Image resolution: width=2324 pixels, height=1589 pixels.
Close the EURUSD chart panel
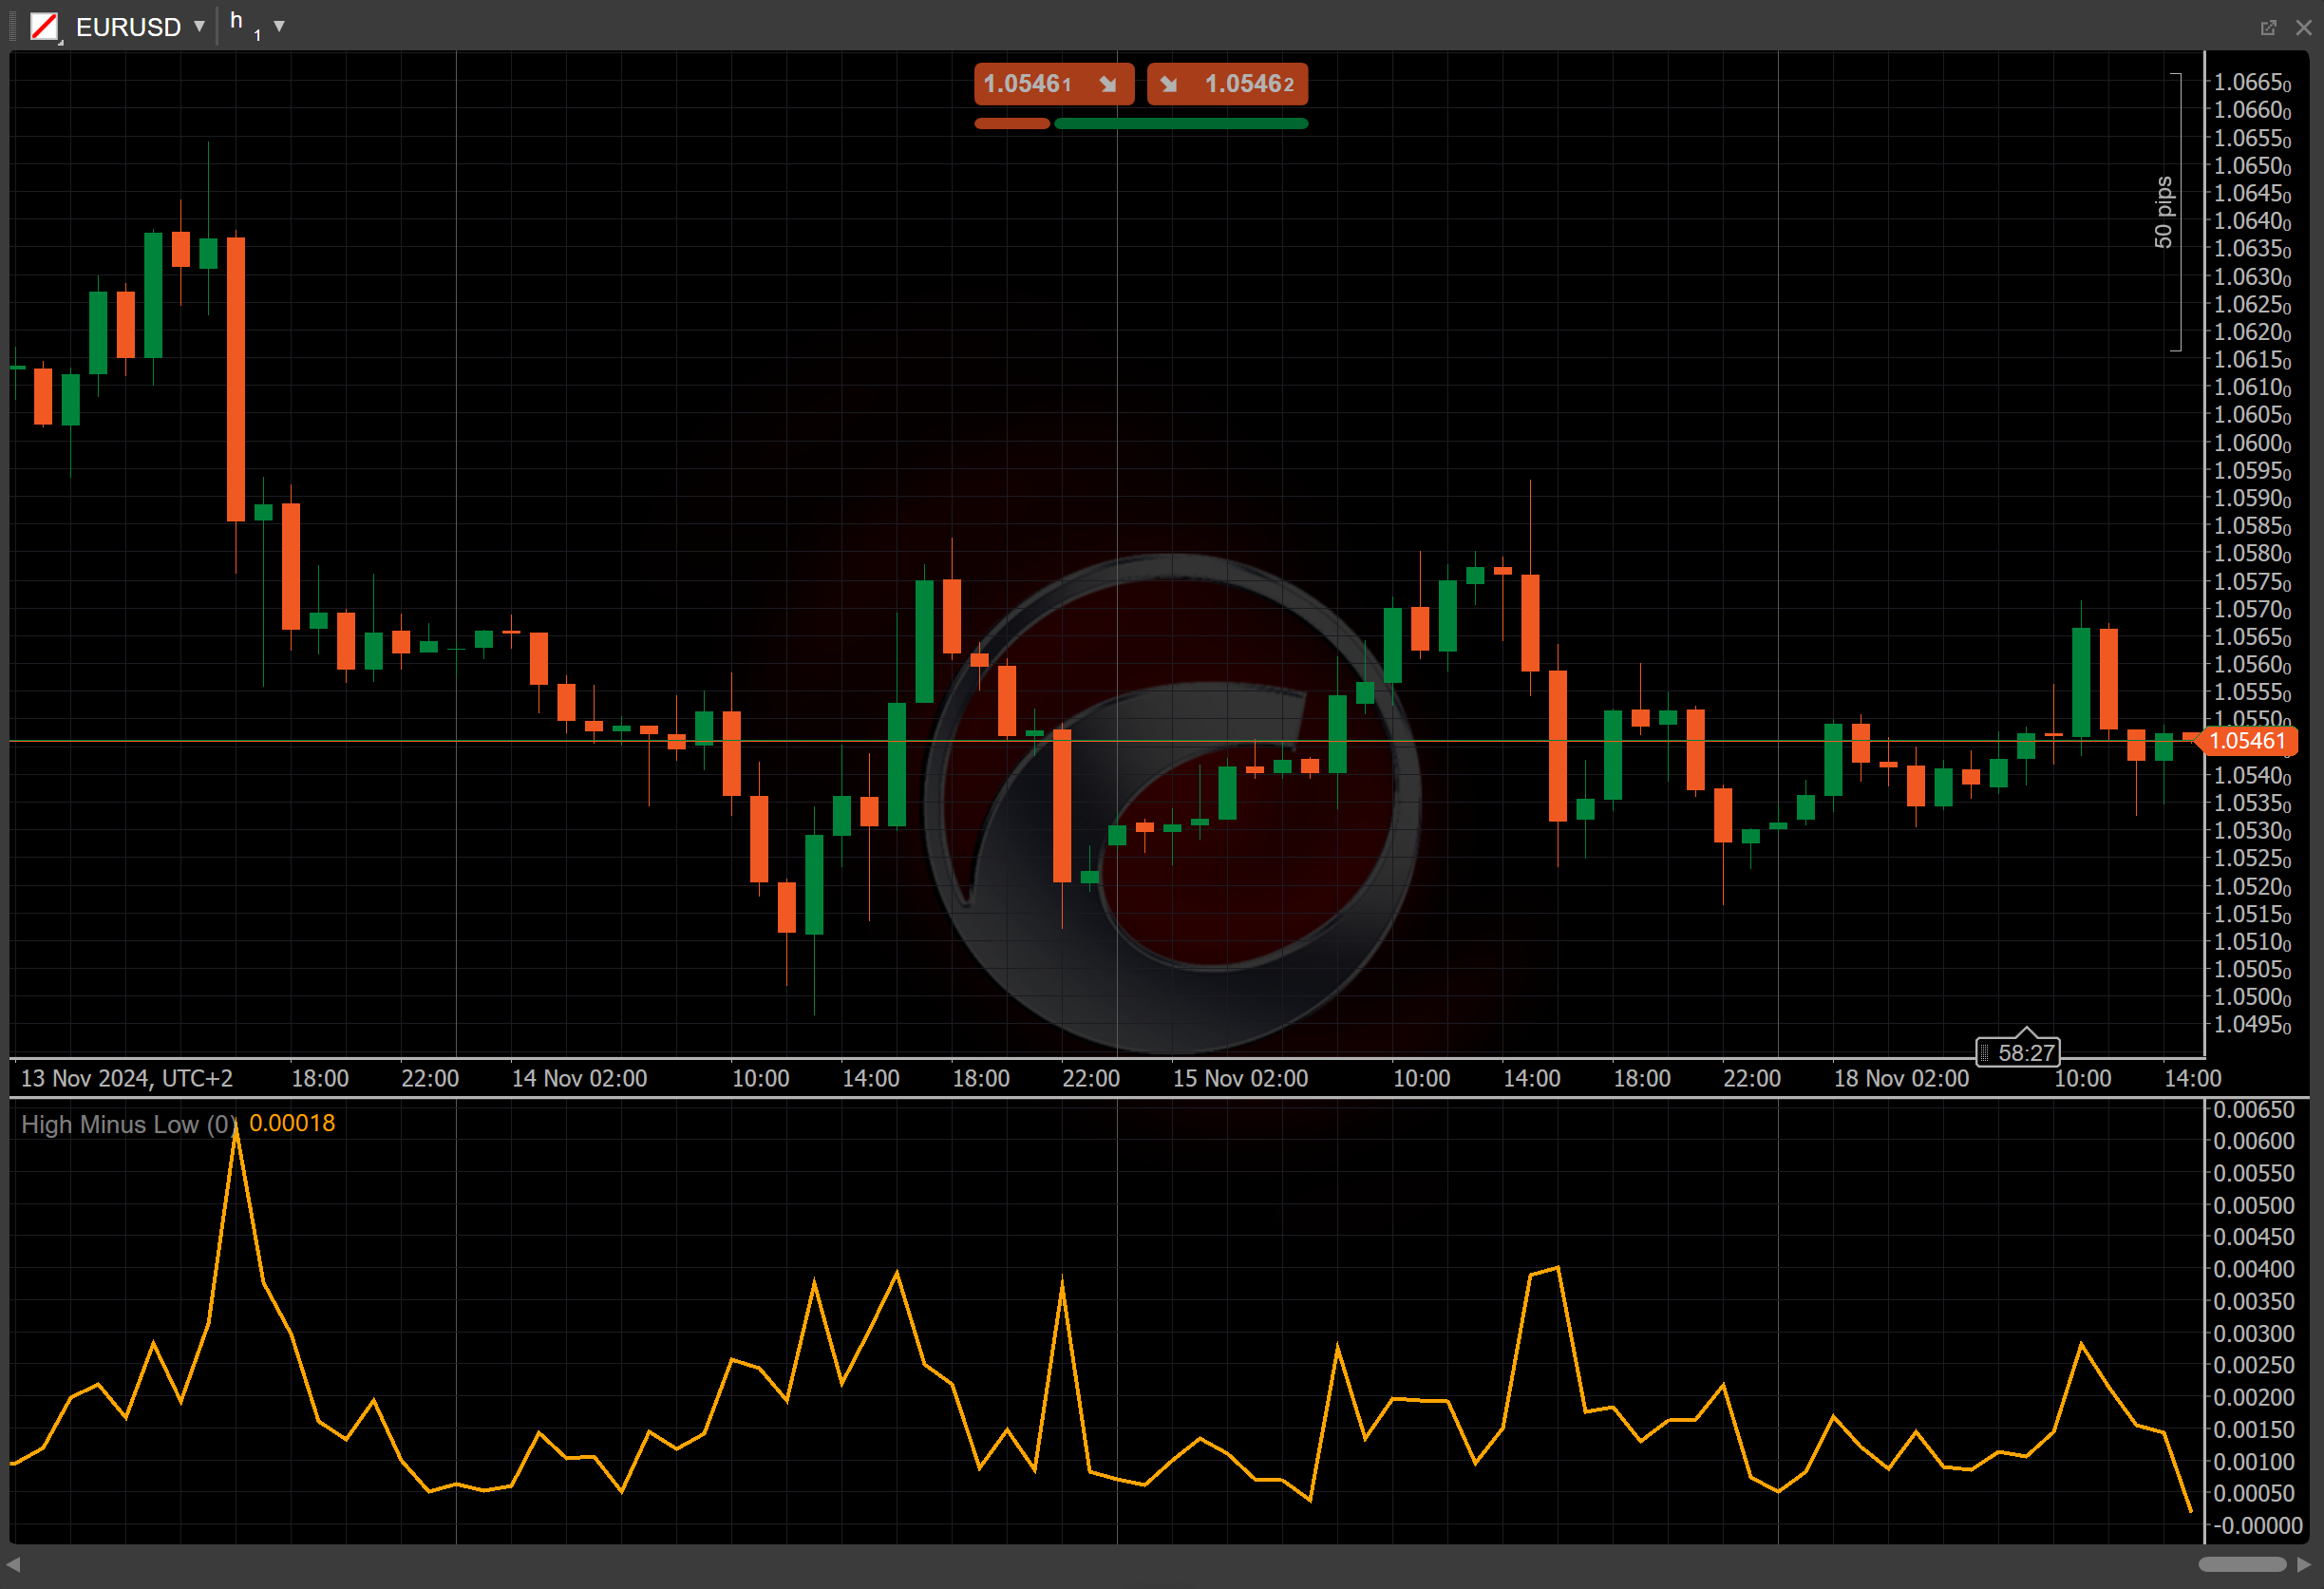(2303, 27)
